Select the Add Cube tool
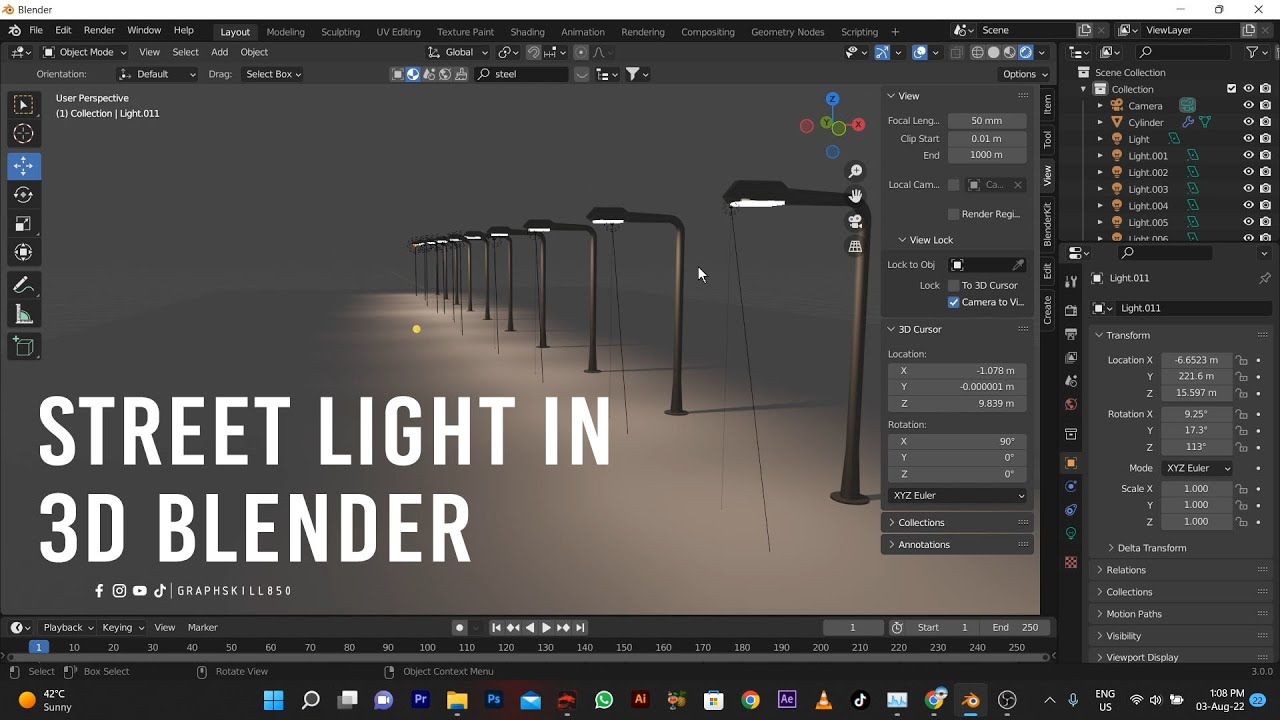Screen dimensions: 1280x720 point(24,348)
